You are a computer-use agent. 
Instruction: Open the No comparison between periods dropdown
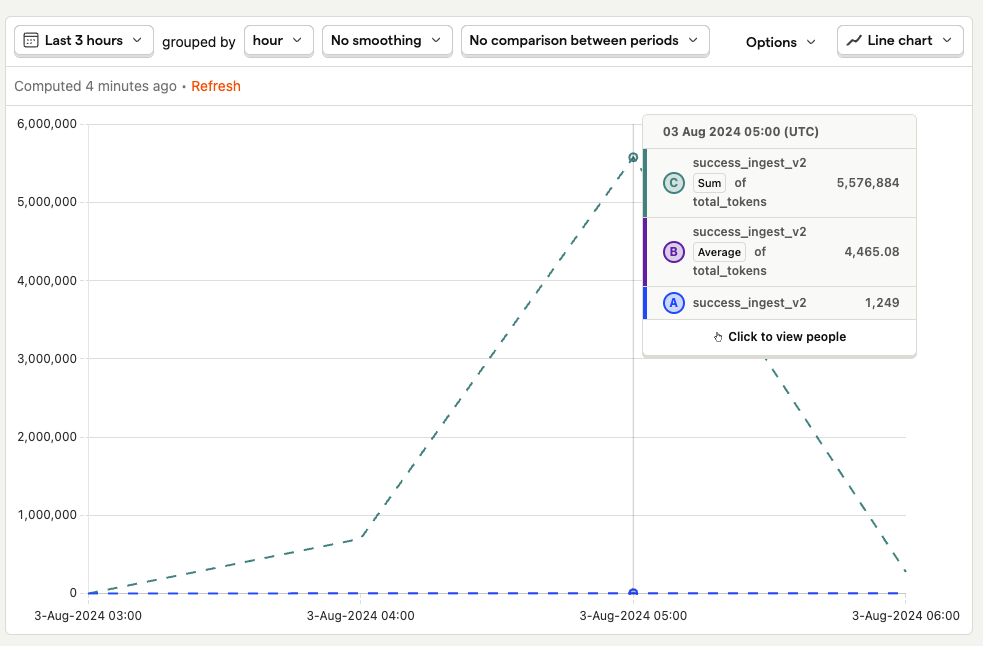(585, 41)
